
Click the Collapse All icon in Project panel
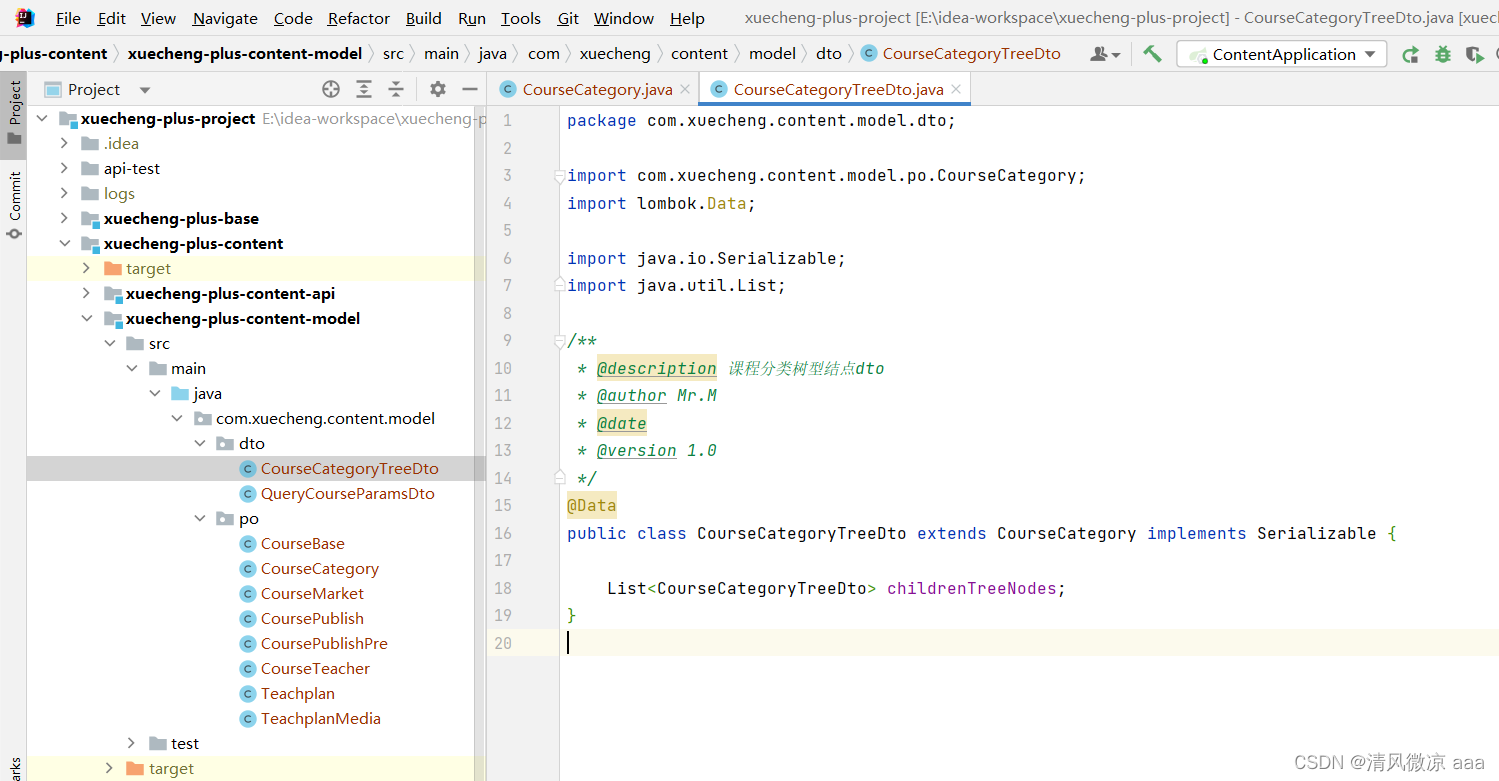[x=396, y=89]
